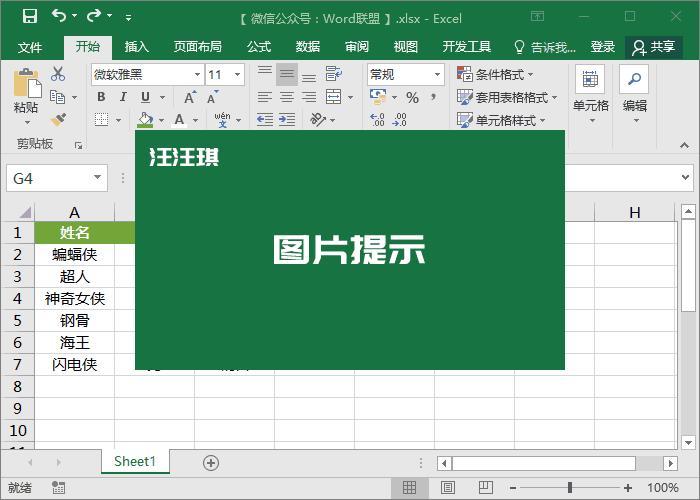Switch to 公式 formulas tab
This screenshot has height=500, width=700.
pos(259,46)
